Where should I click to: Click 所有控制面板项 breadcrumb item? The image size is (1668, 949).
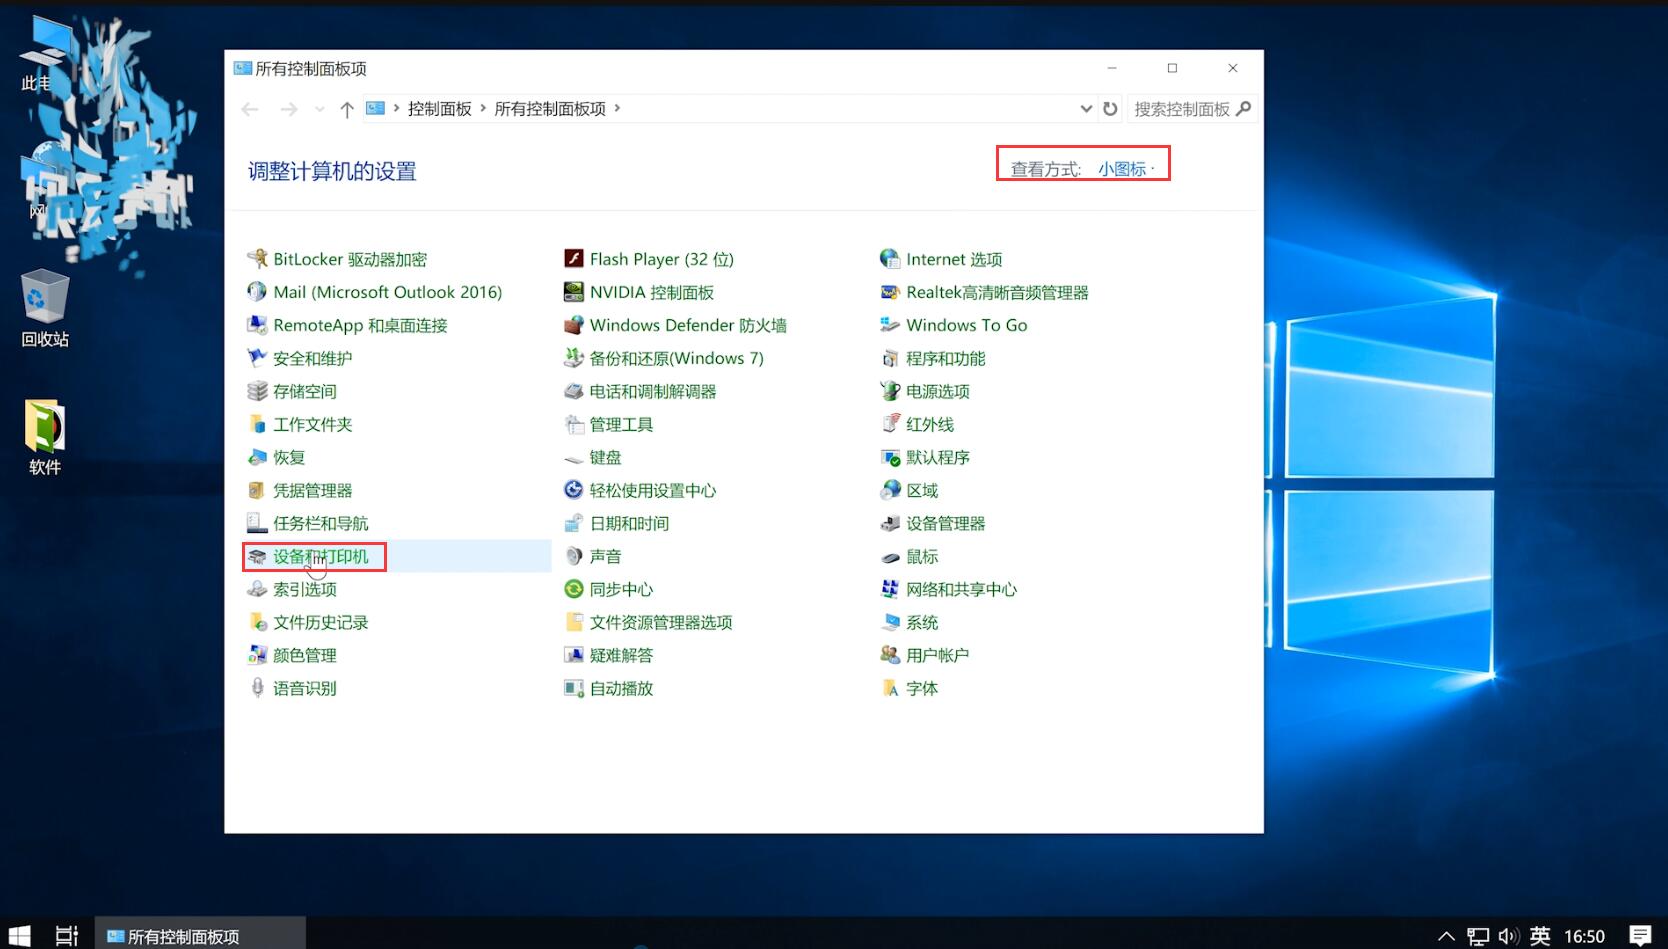[x=550, y=109]
